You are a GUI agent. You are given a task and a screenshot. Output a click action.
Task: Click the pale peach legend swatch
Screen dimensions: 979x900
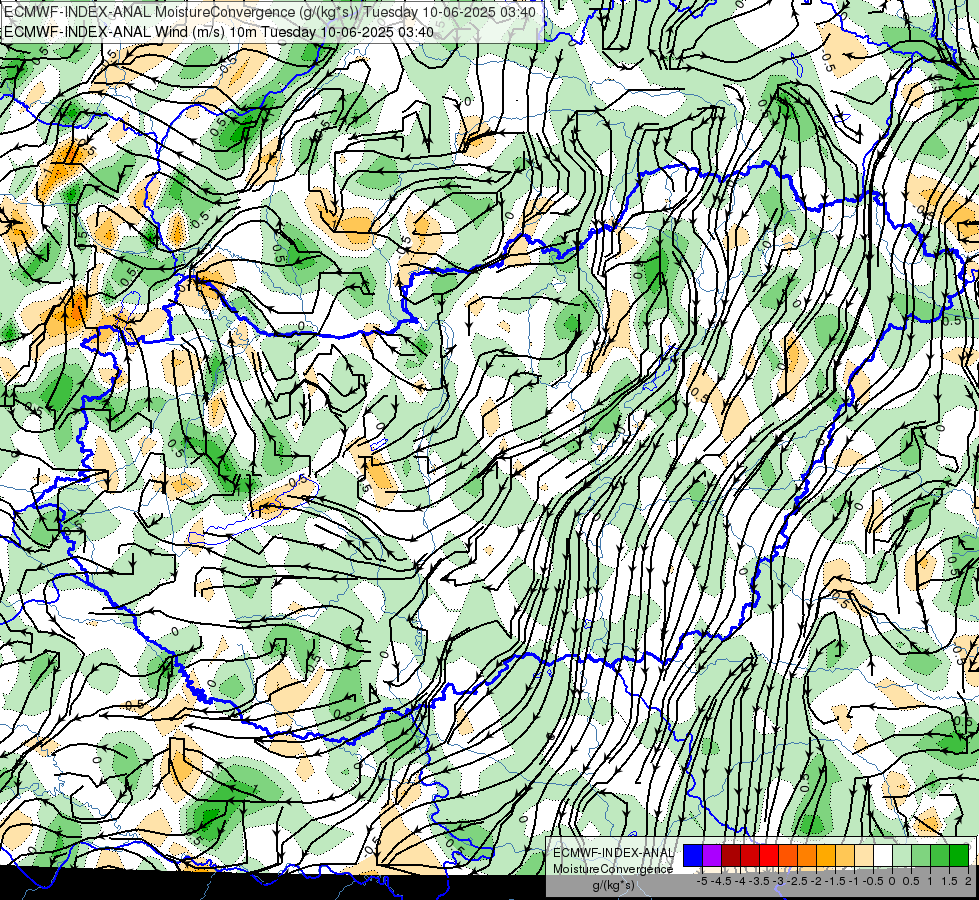[x=863, y=855]
